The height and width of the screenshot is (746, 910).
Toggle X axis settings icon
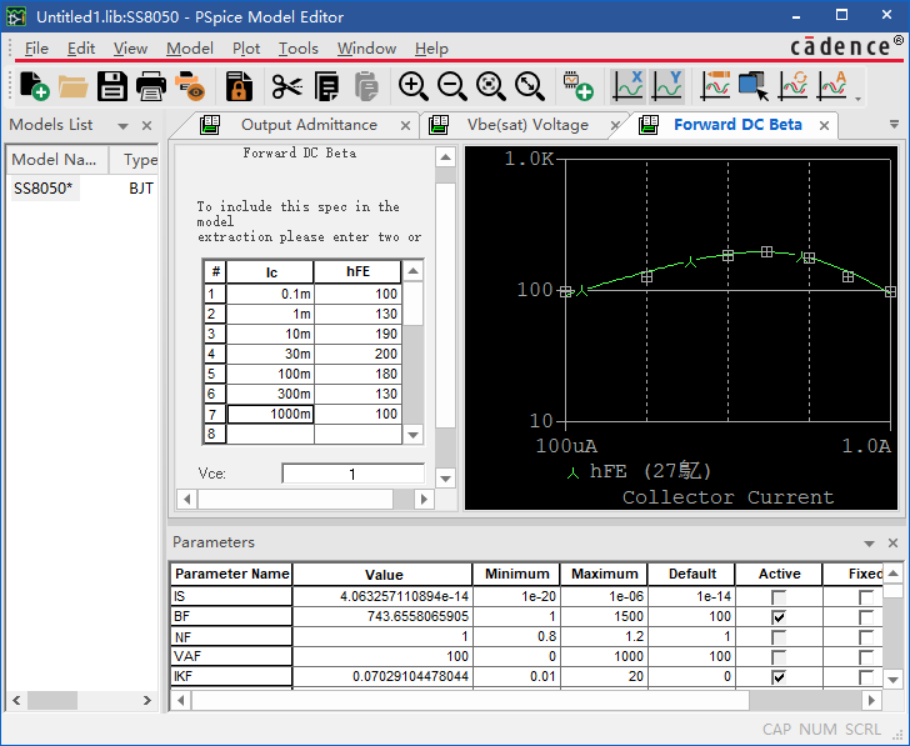(x=628, y=86)
